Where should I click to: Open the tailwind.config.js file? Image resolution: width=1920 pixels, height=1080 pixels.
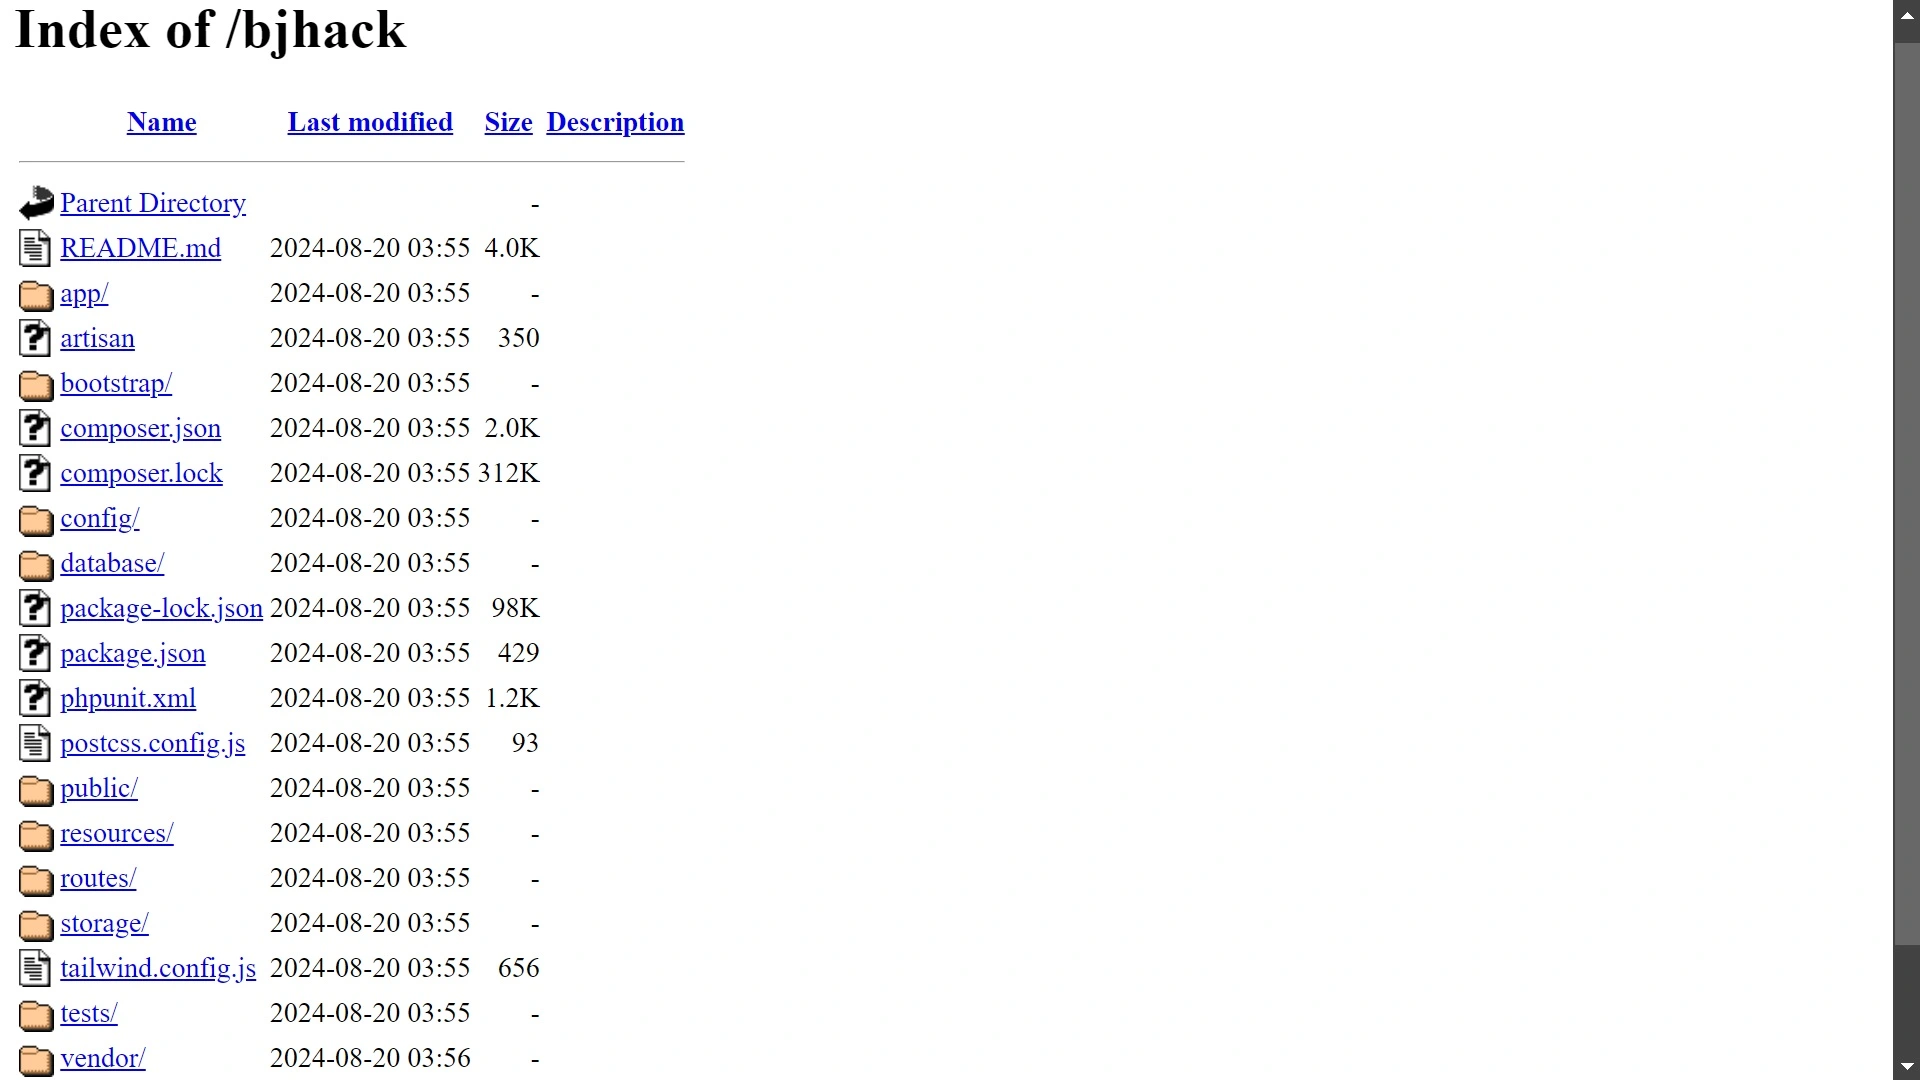(x=157, y=968)
